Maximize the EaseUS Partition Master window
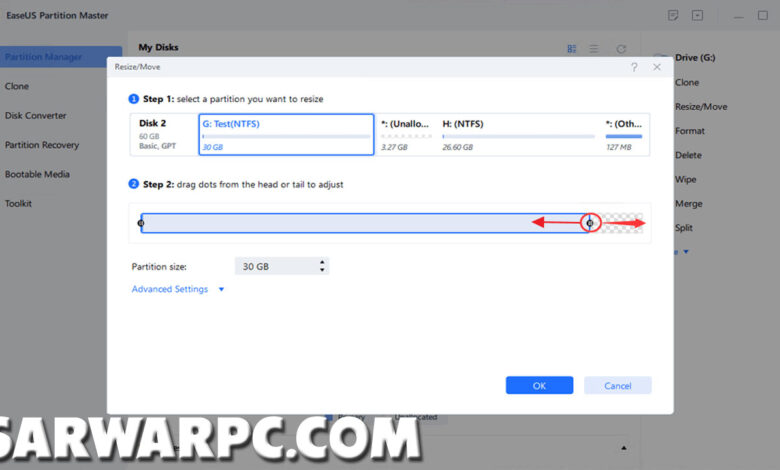Screen dimensions: 780x470 click(x=763, y=15)
